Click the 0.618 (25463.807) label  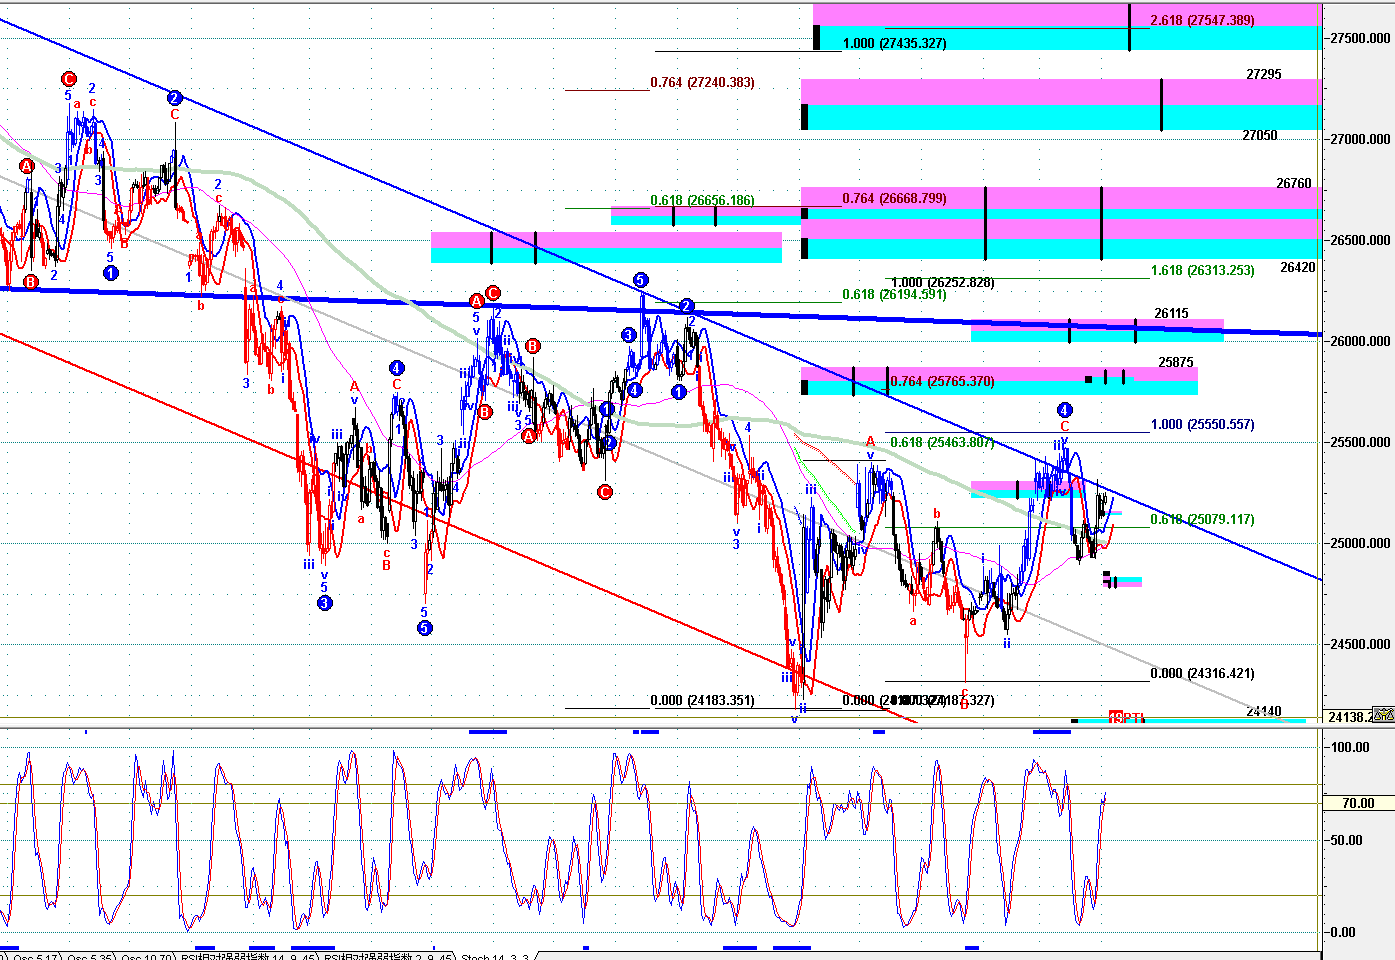942,442
